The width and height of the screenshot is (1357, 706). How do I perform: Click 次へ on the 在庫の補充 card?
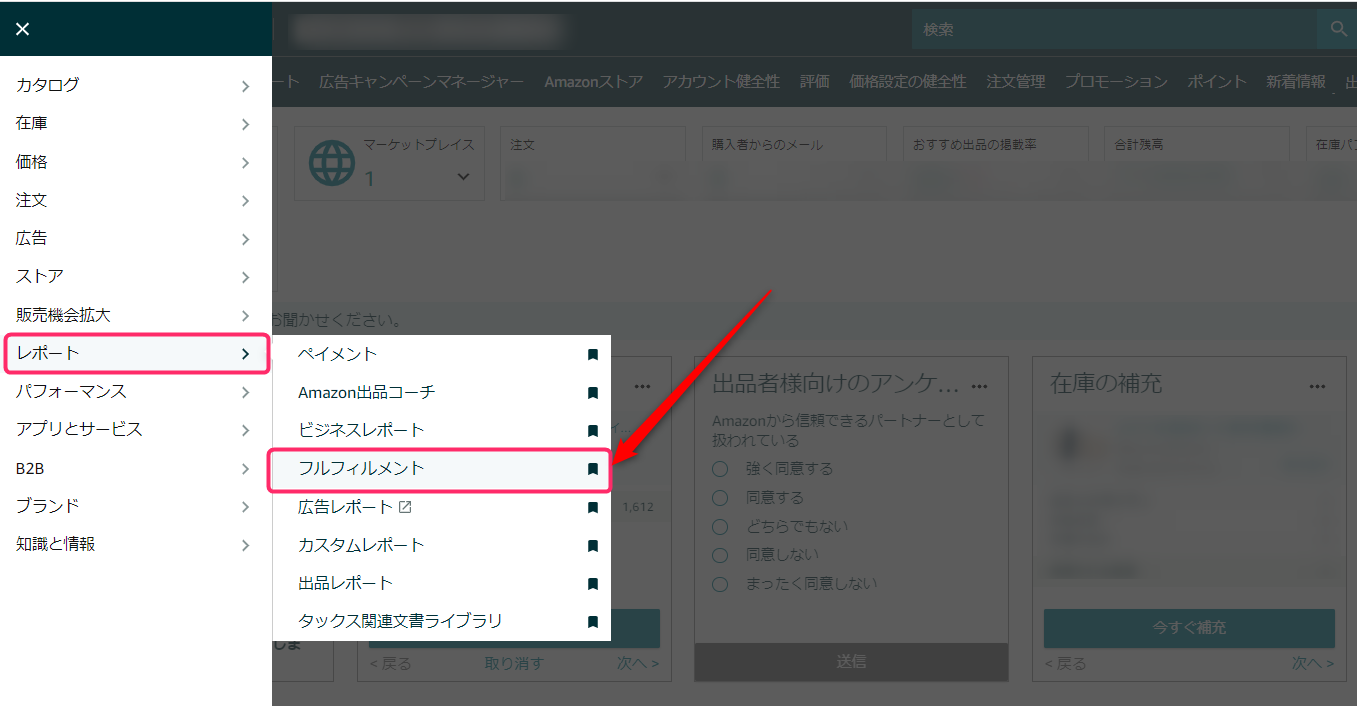click(x=1313, y=663)
